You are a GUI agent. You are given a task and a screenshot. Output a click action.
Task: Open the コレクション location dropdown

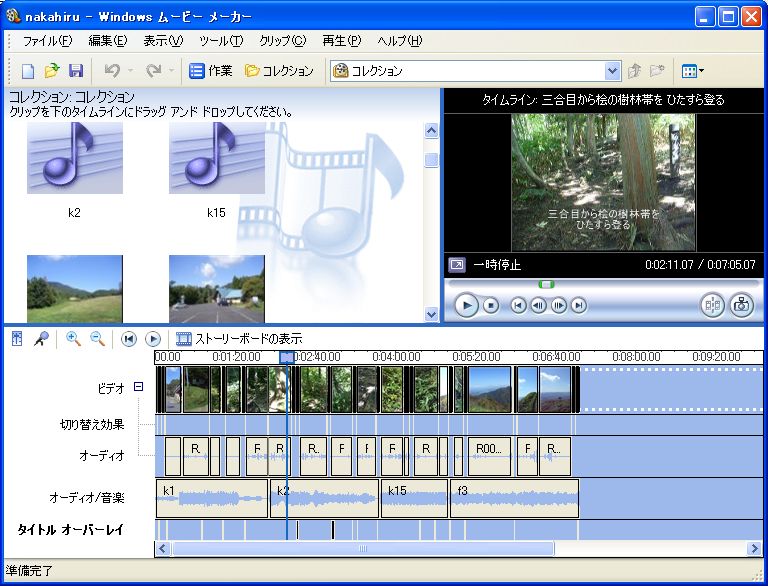[612, 71]
